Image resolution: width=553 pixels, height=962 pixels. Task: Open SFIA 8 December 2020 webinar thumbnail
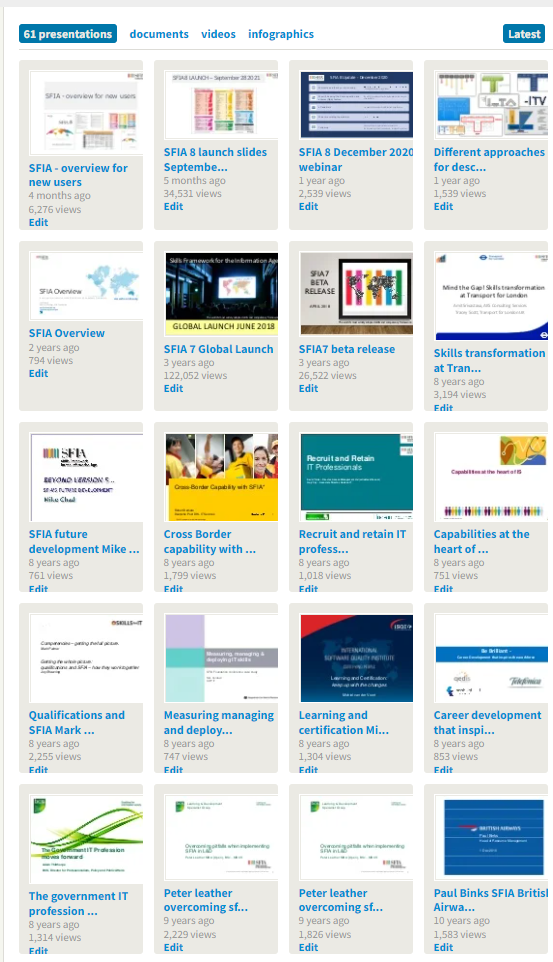click(x=356, y=104)
